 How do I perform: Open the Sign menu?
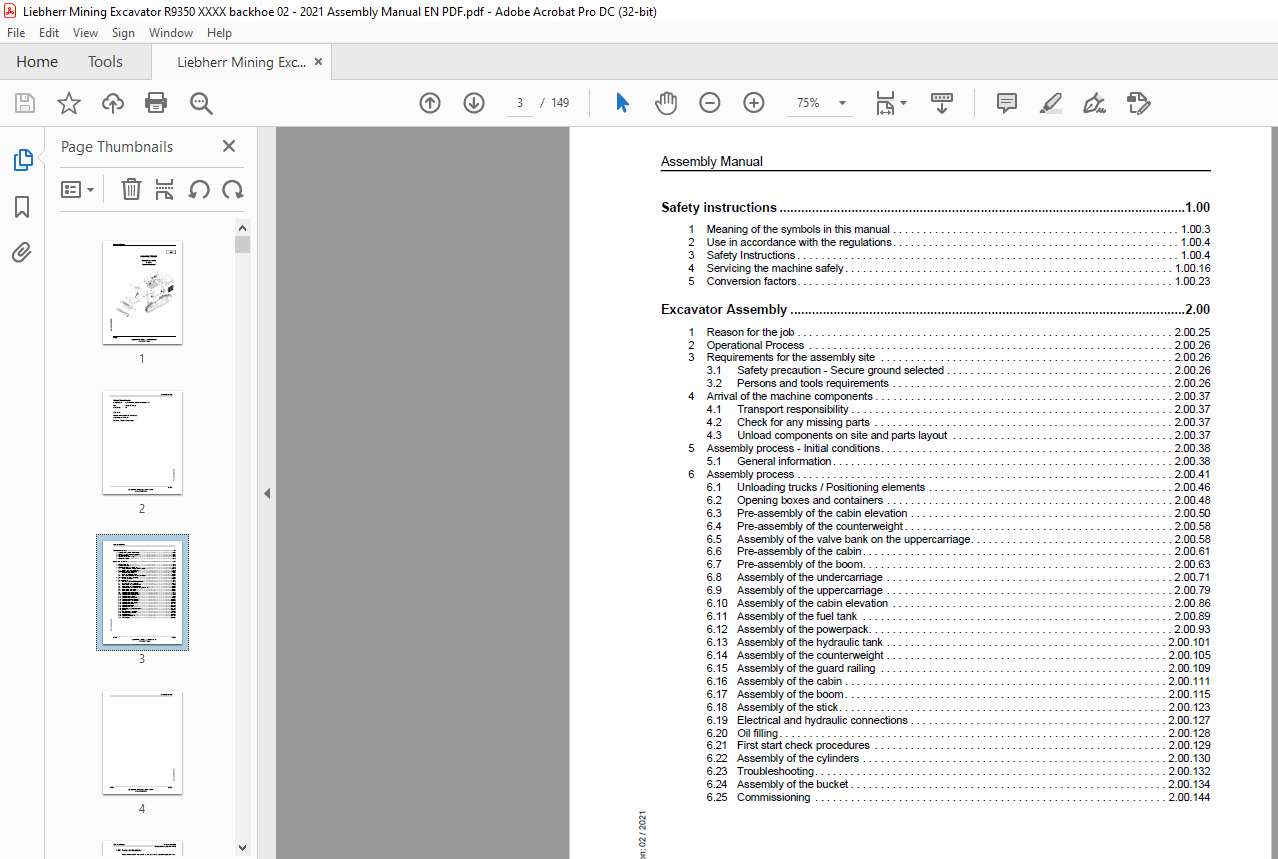(x=123, y=33)
